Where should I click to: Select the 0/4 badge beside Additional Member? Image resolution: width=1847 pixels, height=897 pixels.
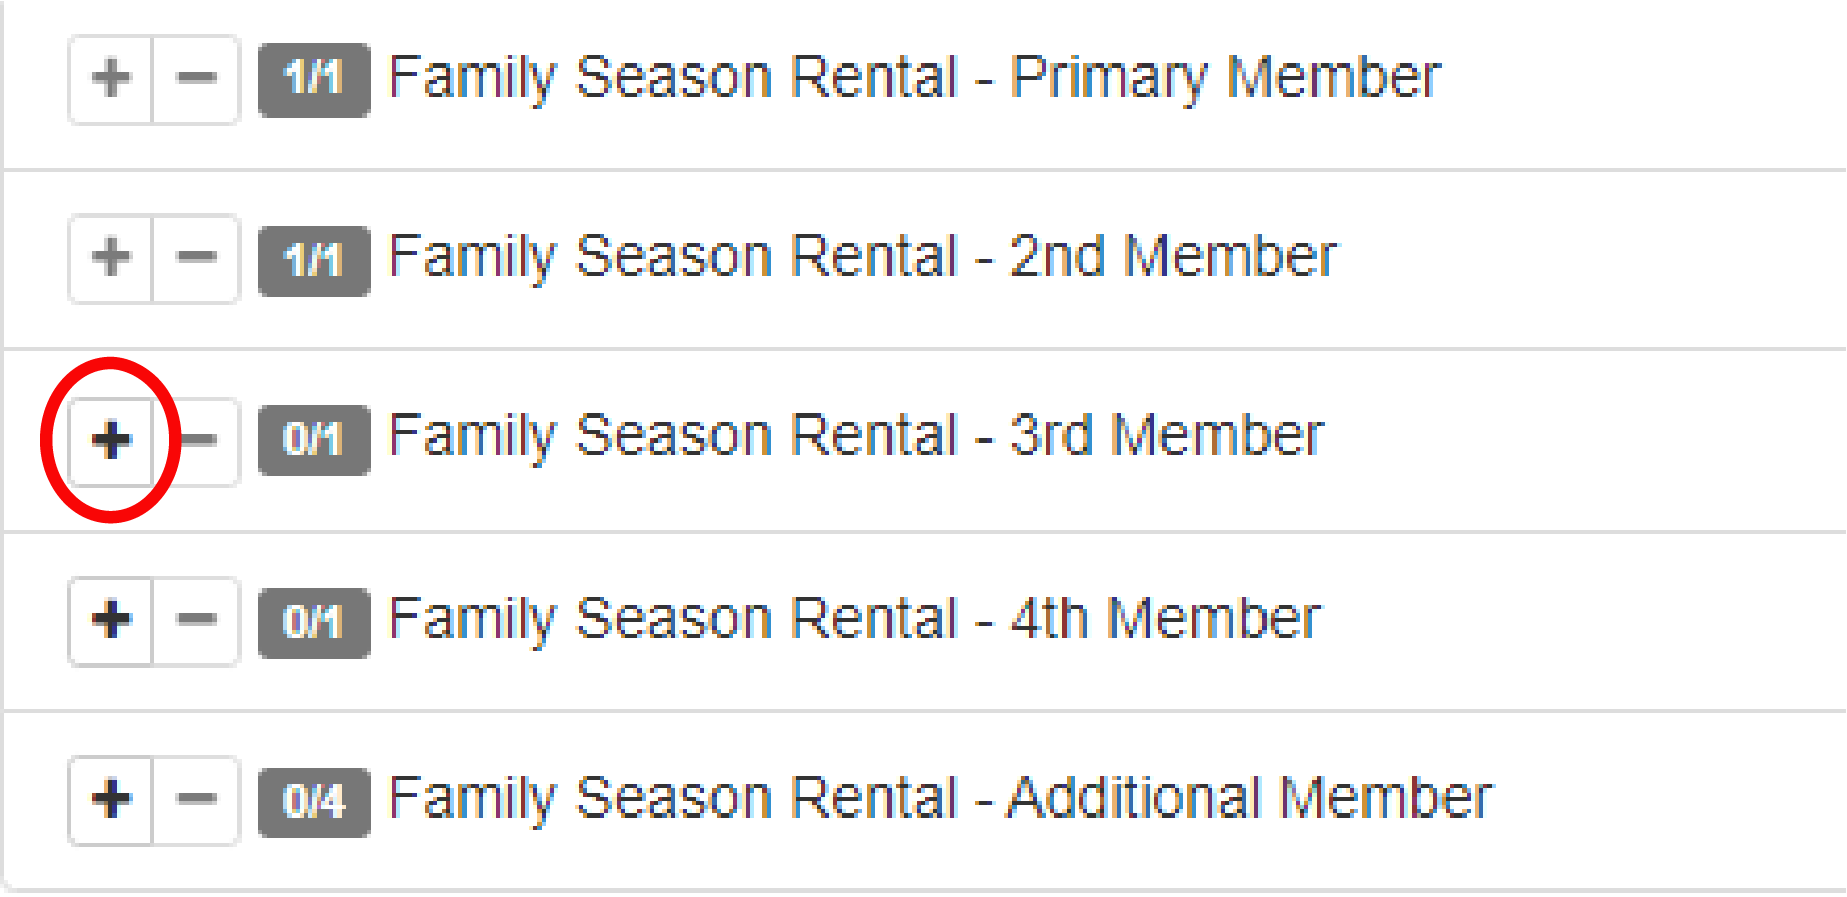[312, 797]
